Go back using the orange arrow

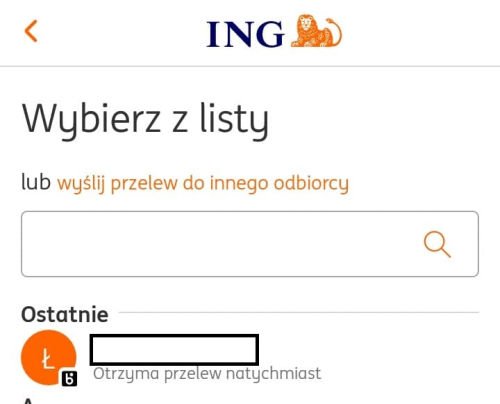coord(31,31)
